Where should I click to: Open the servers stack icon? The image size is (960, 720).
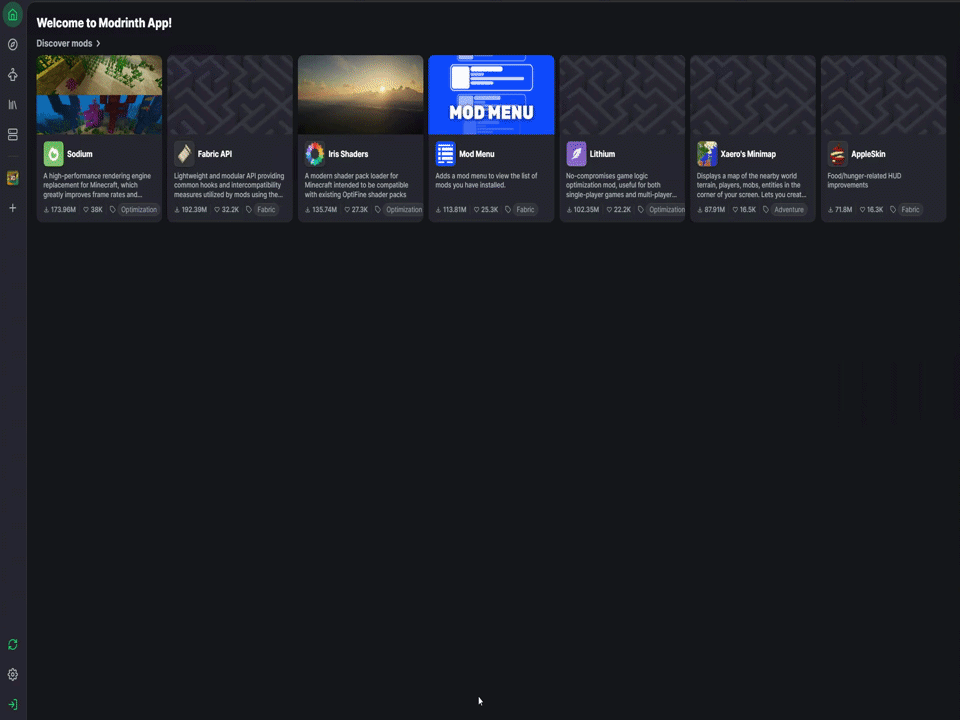(x=13, y=135)
